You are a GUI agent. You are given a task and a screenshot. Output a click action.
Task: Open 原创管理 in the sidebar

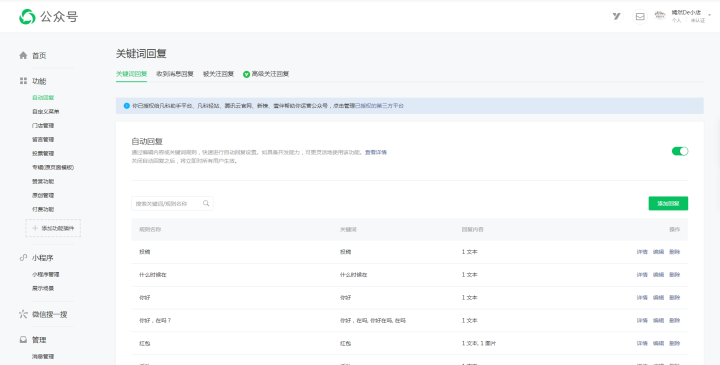coord(43,195)
